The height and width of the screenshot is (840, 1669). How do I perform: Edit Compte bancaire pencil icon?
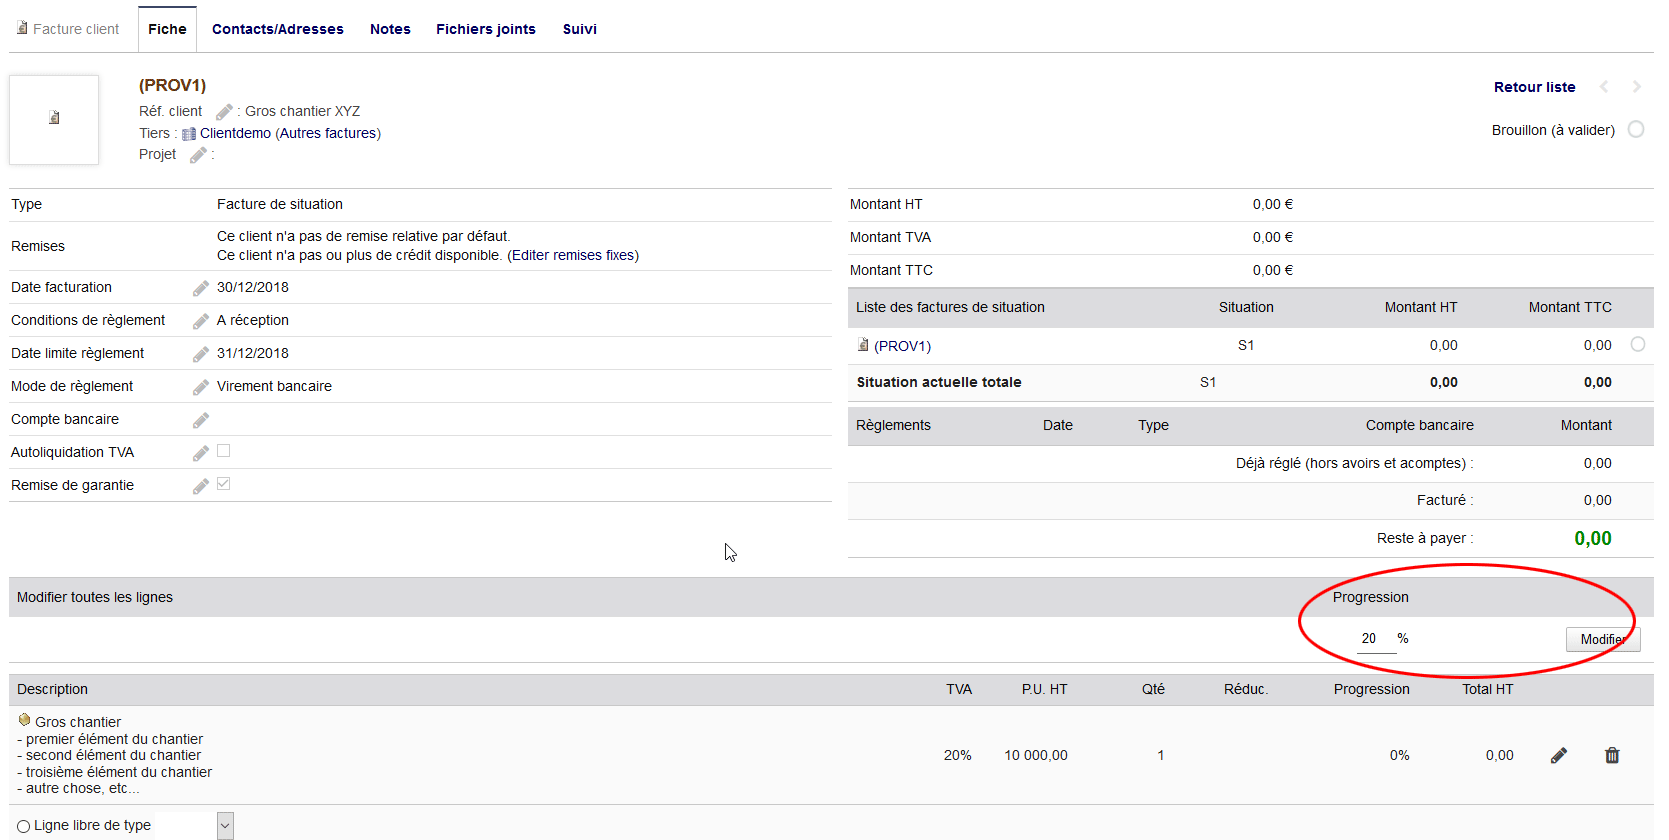[x=201, y=420]
